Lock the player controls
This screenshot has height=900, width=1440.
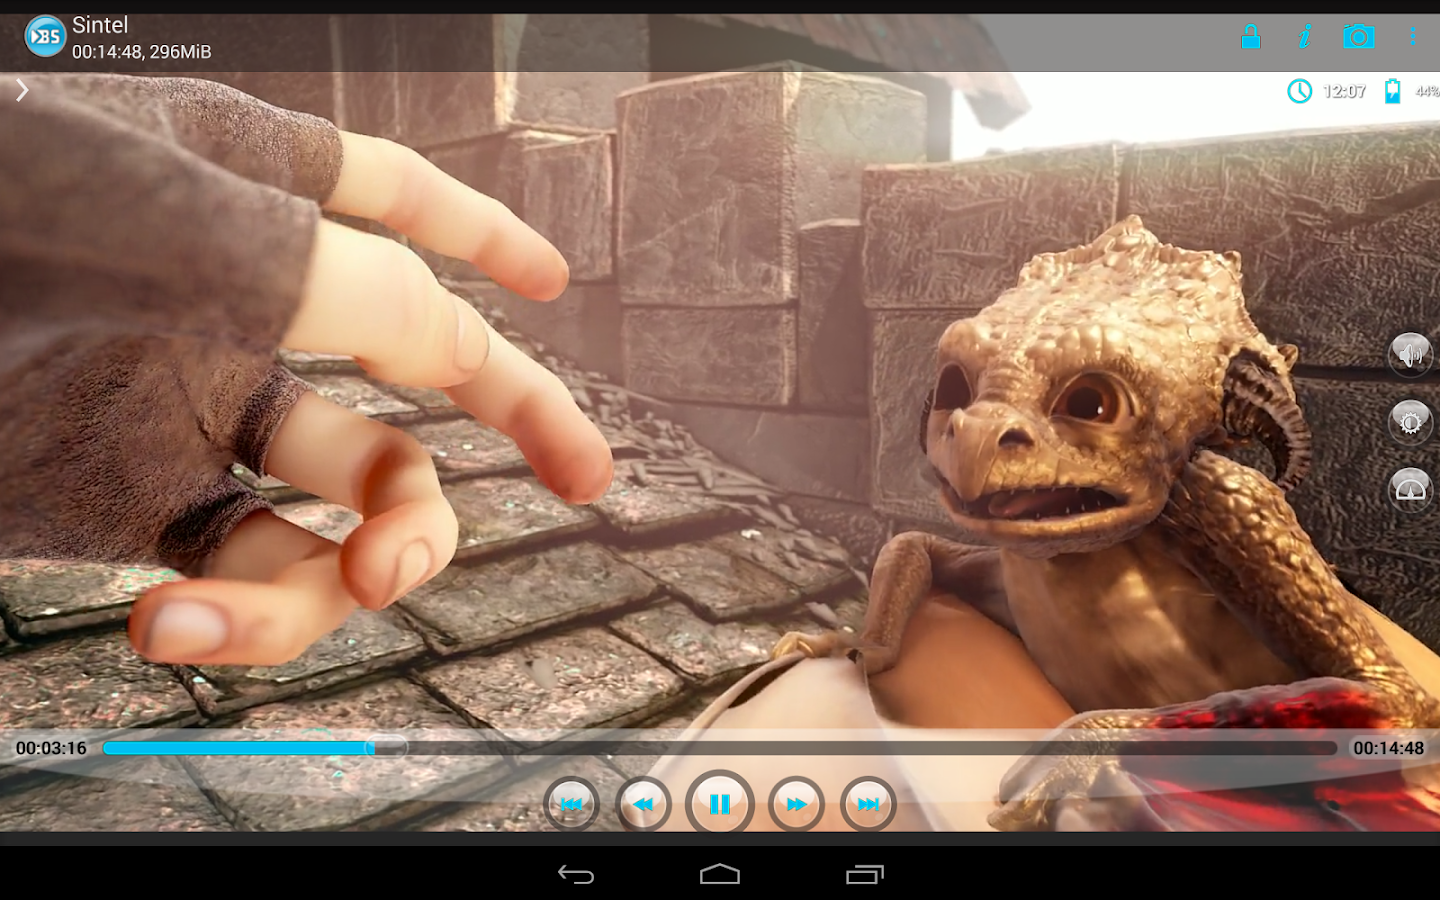click(1250, 36)
